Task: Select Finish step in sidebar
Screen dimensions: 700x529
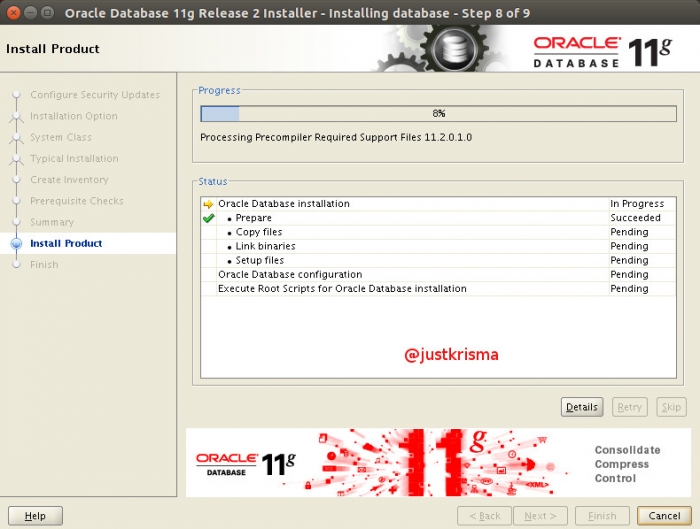Action: coord(44,265)
